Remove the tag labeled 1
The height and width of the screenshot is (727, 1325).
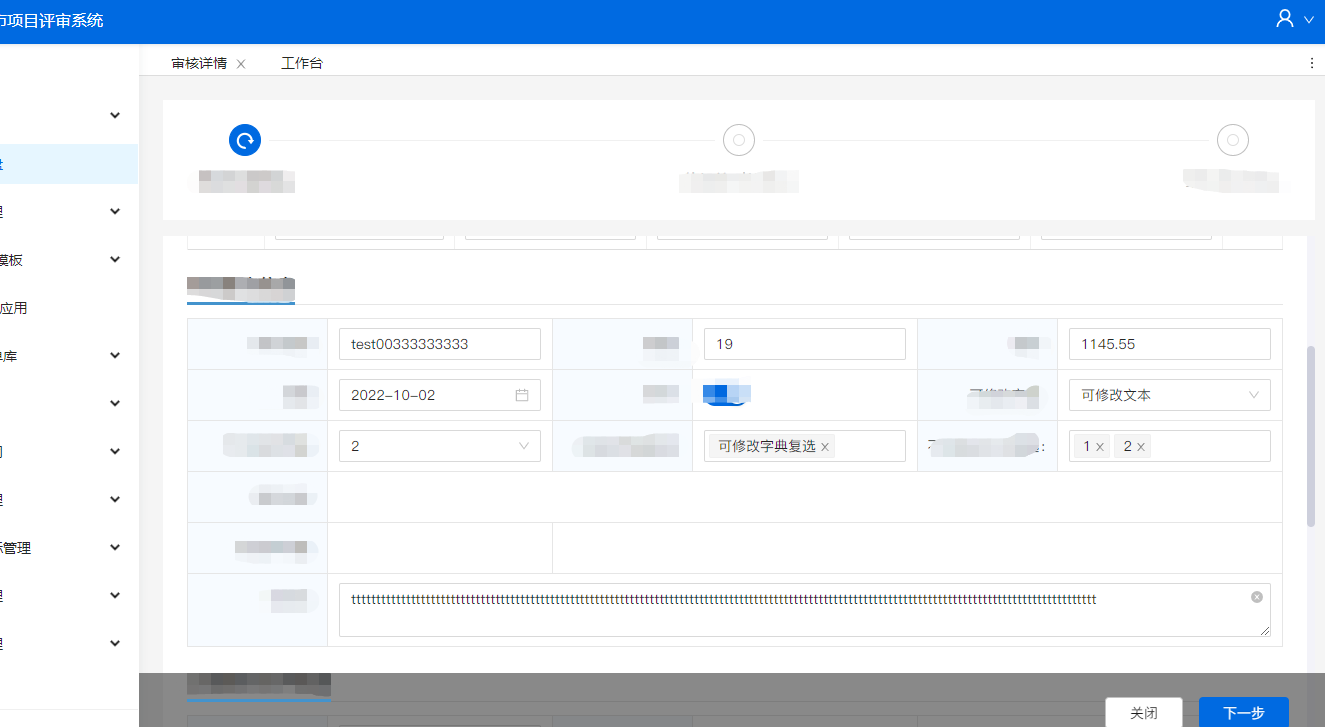tap(1100, 447)
